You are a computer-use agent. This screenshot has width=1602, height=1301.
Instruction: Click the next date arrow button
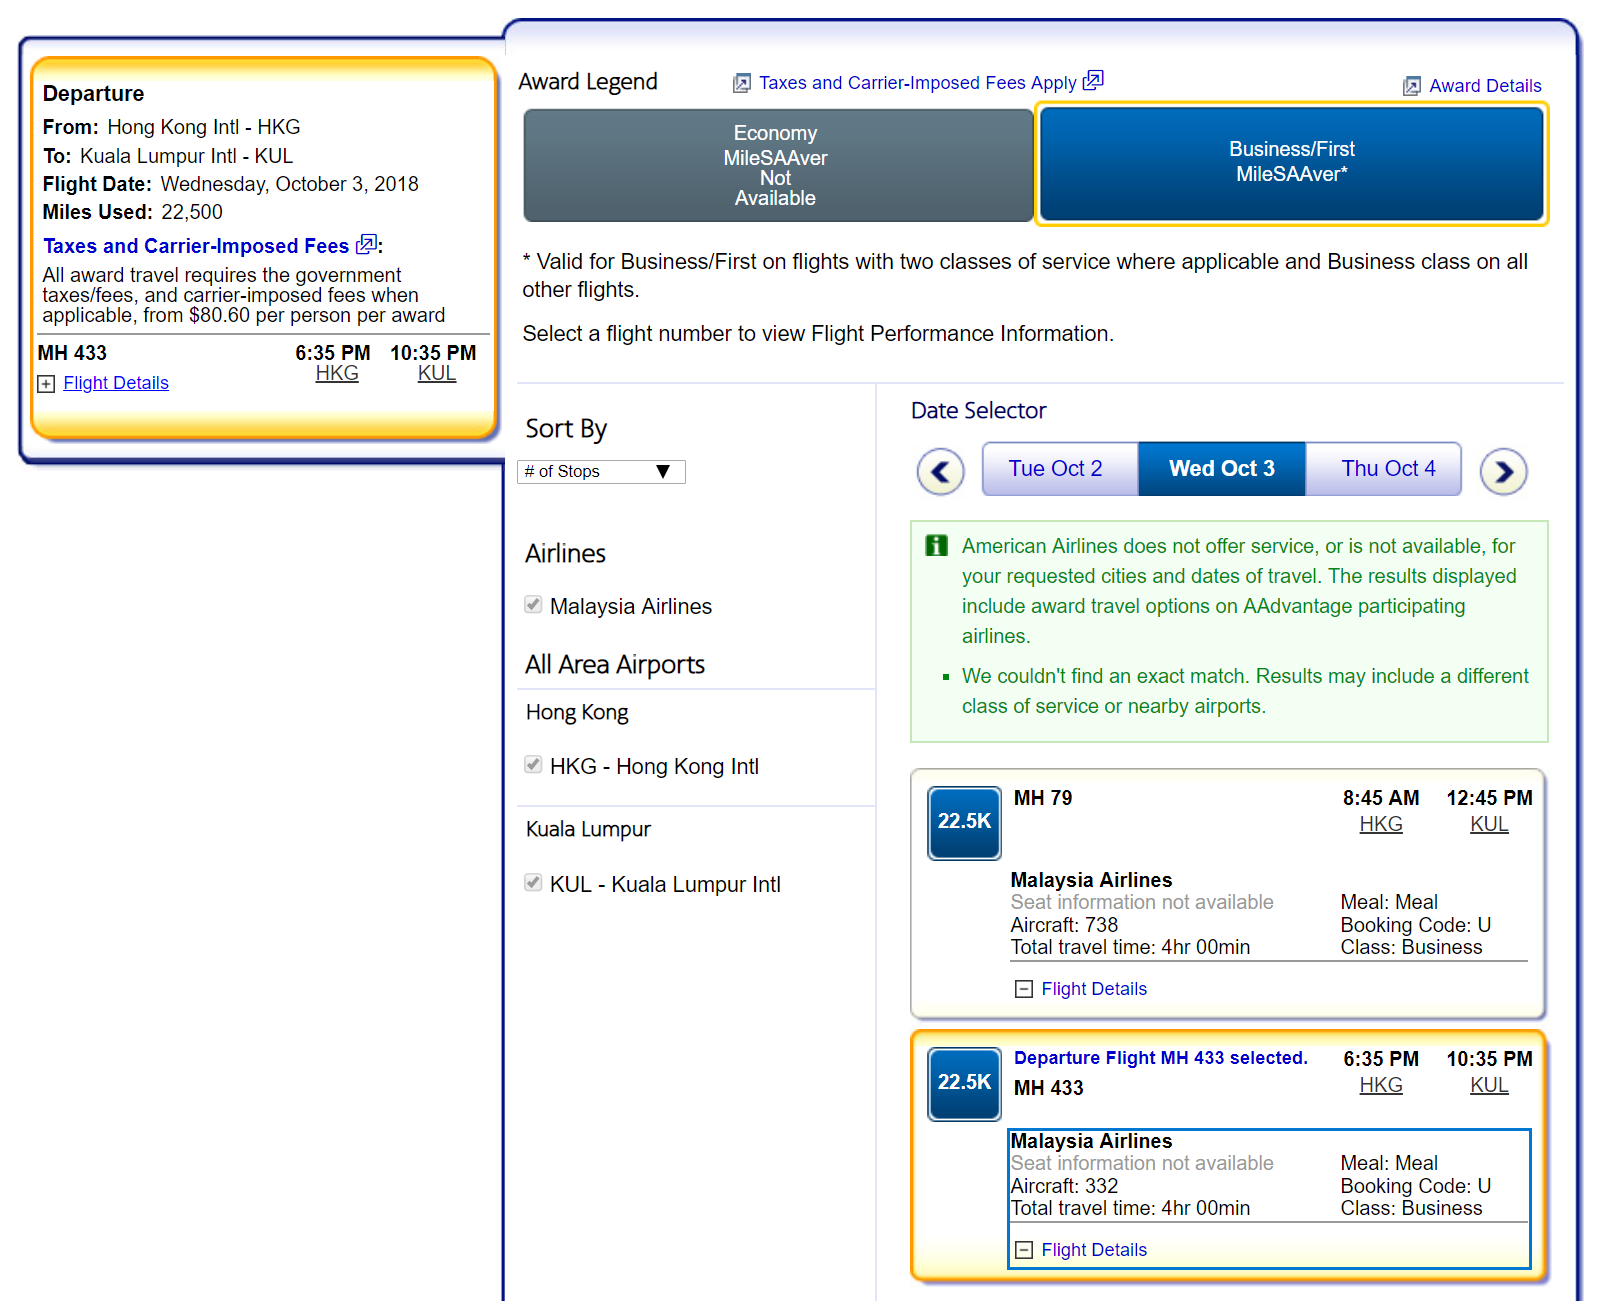(1503, 471)
